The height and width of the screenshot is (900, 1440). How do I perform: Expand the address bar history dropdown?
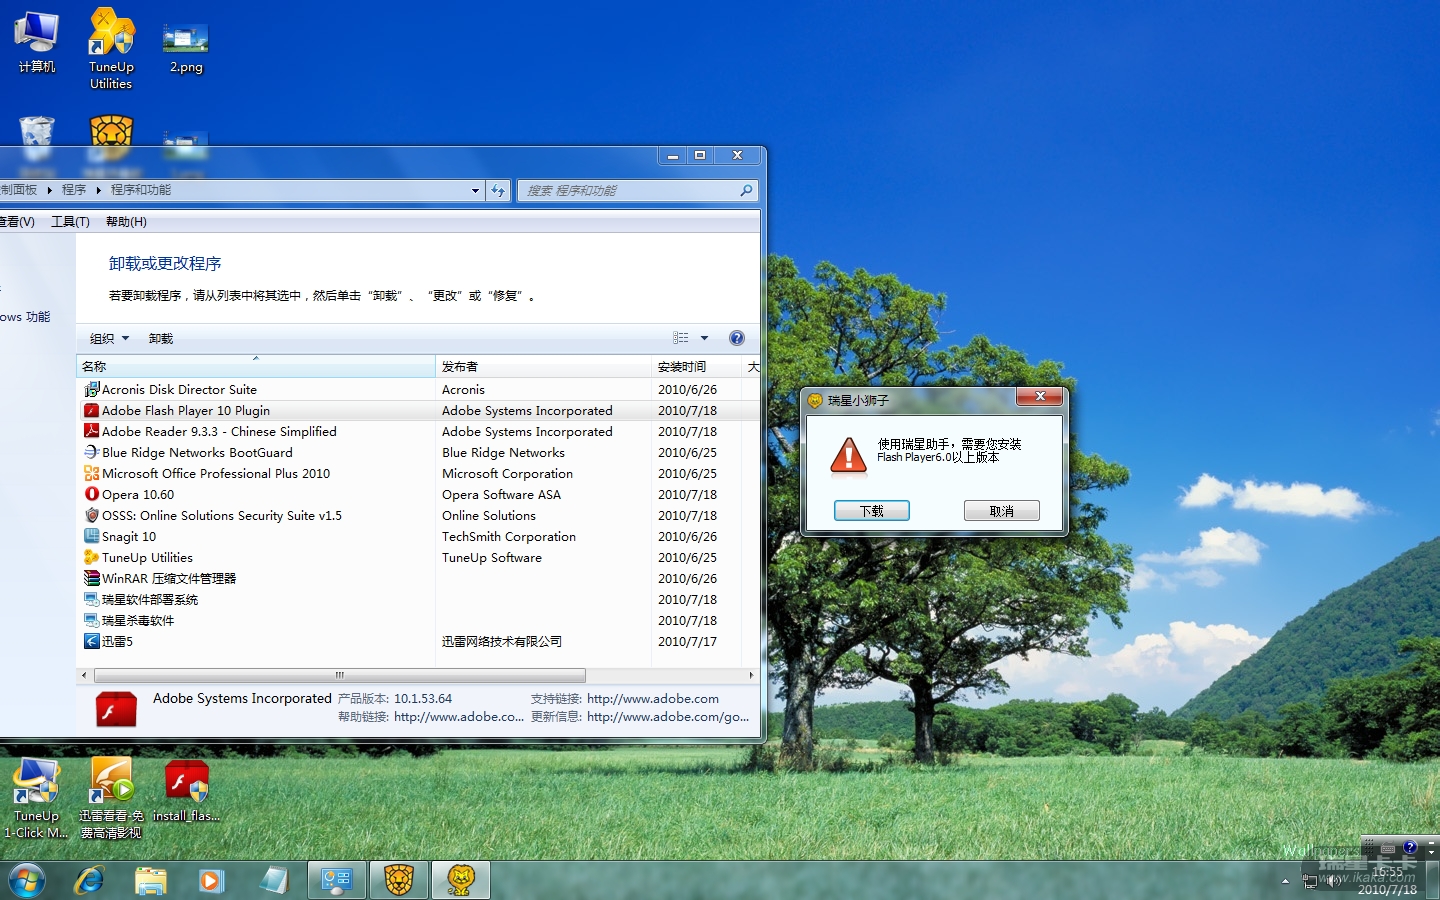(475, 190)
